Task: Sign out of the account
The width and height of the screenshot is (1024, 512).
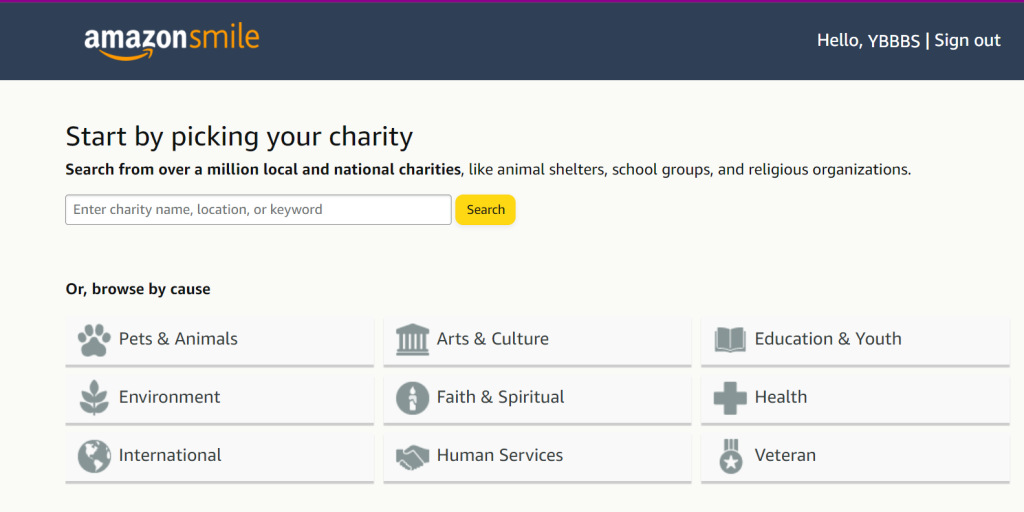Action: pyautogui.click(x=967, y=40)
